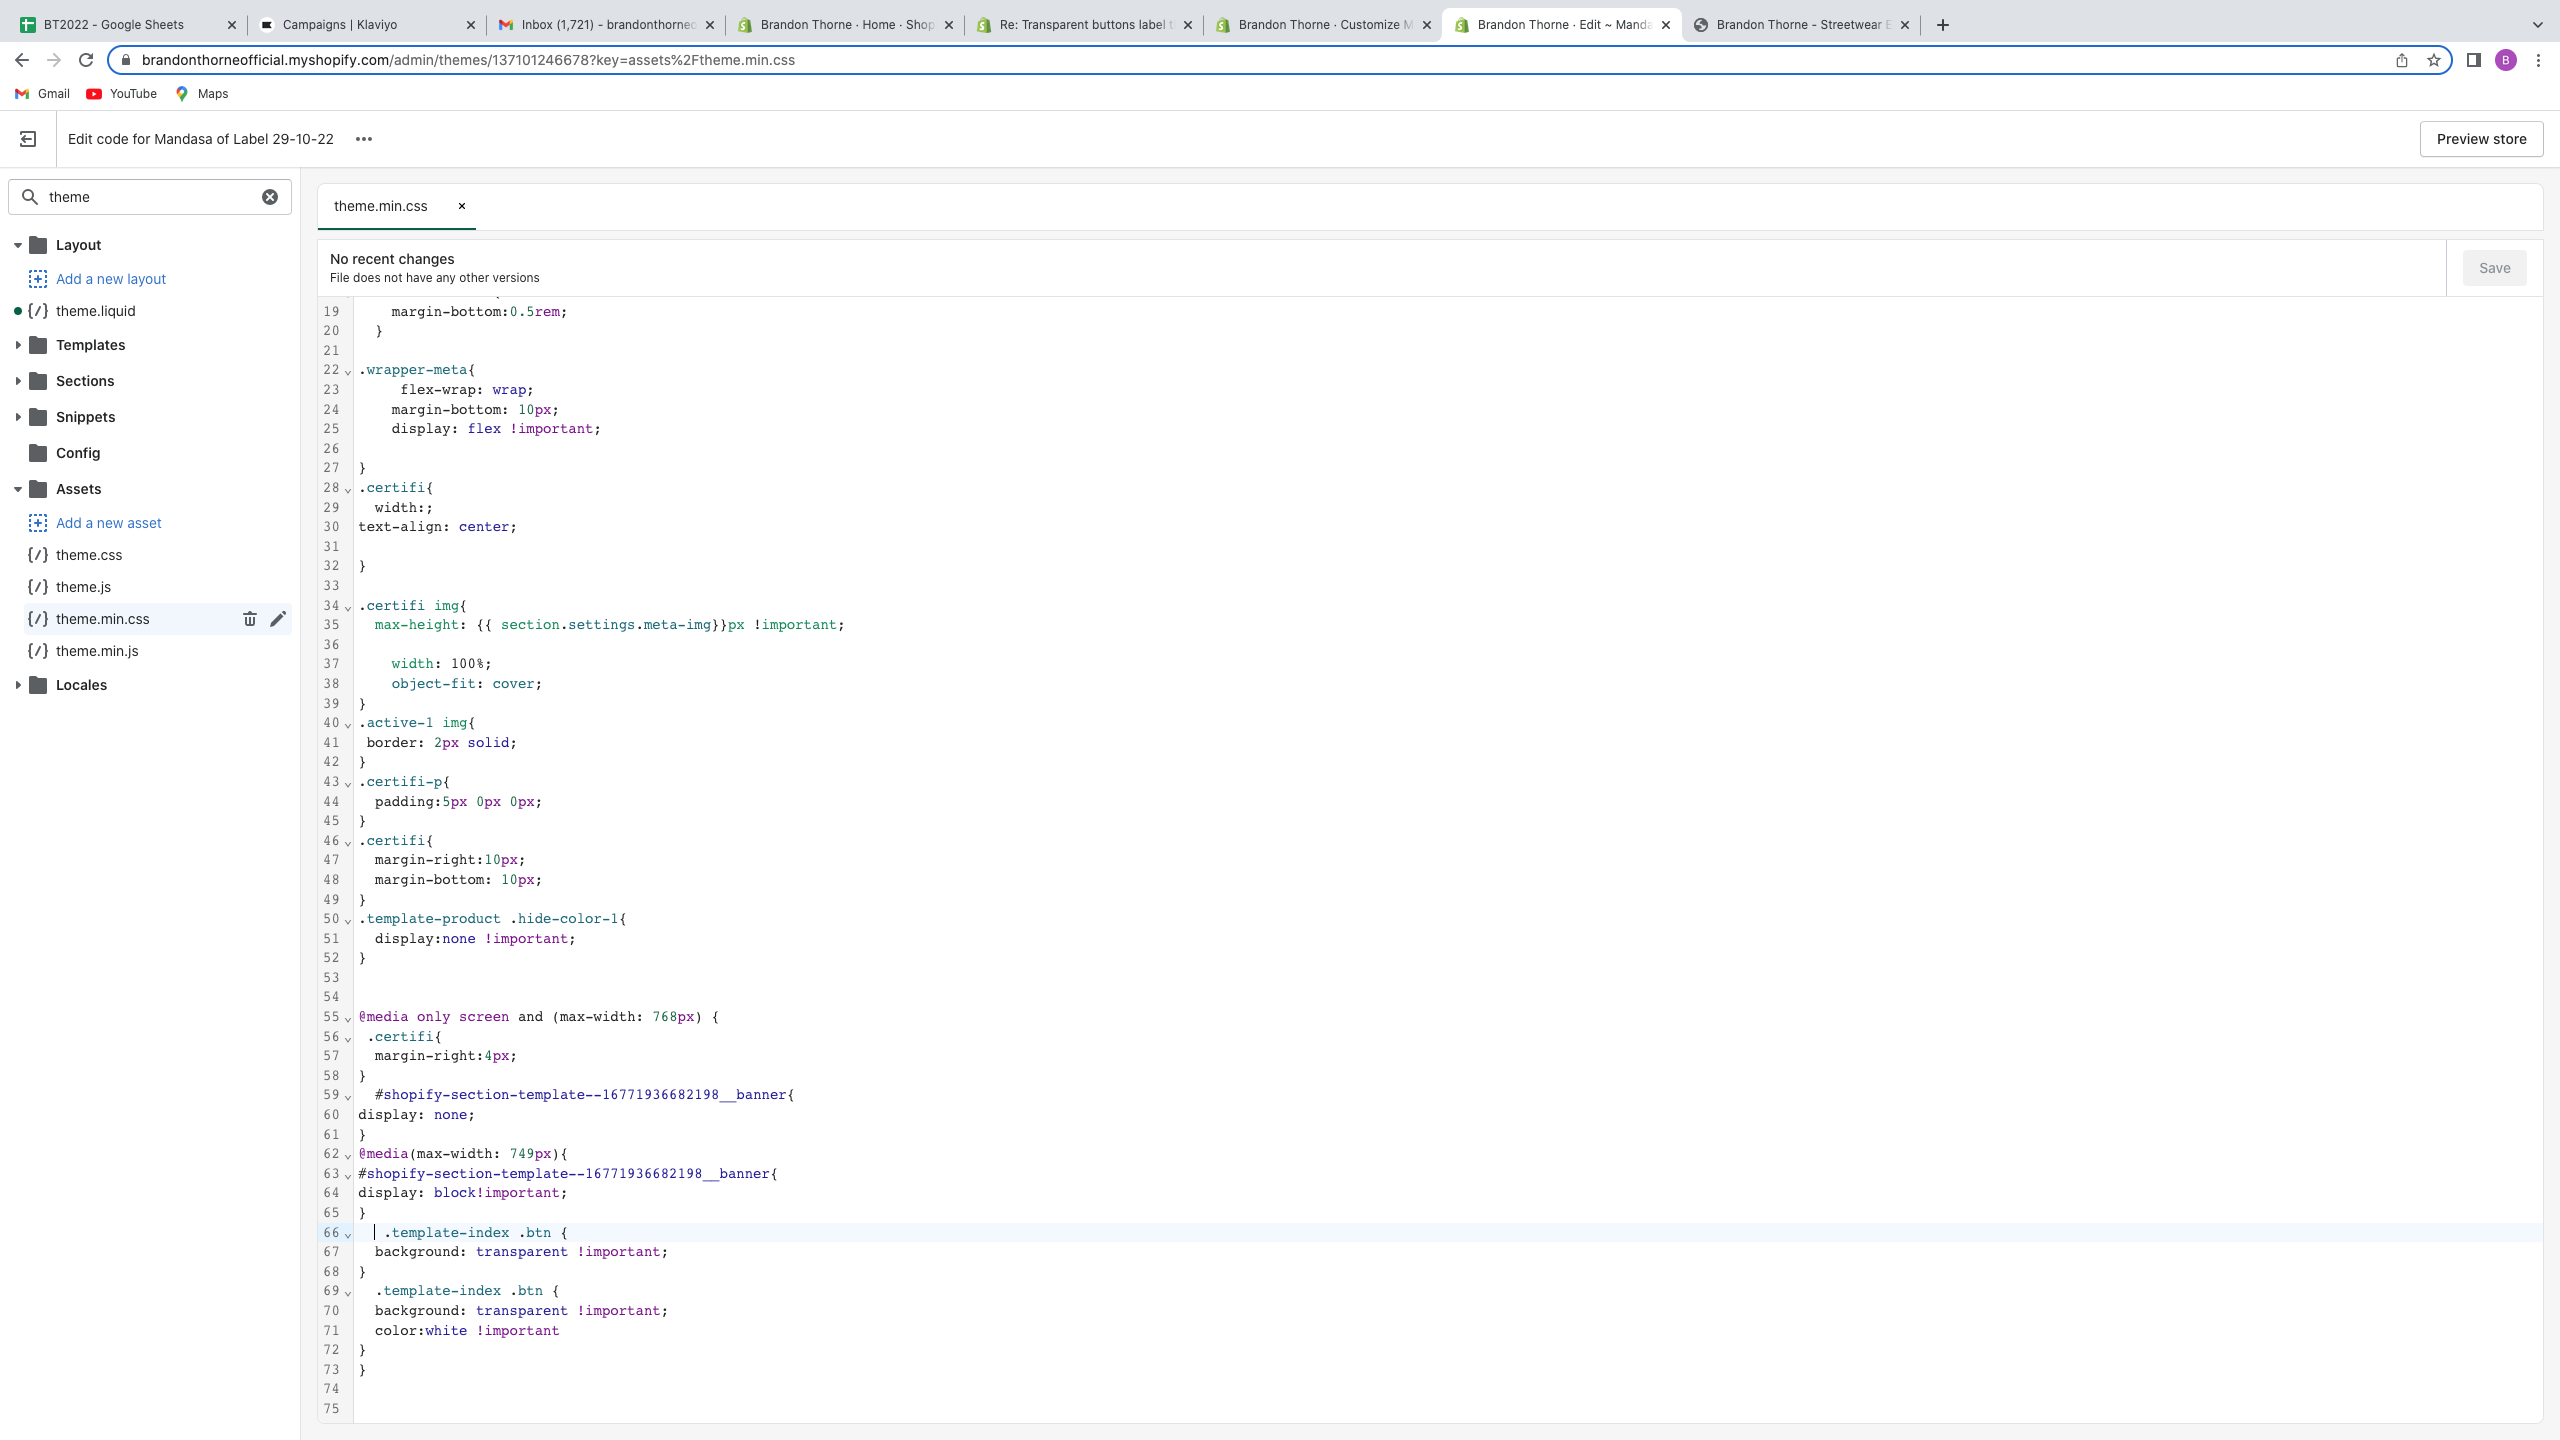2560x1440 pixels.
Task: Open the three-dot more actions menu
Action: 364,139
